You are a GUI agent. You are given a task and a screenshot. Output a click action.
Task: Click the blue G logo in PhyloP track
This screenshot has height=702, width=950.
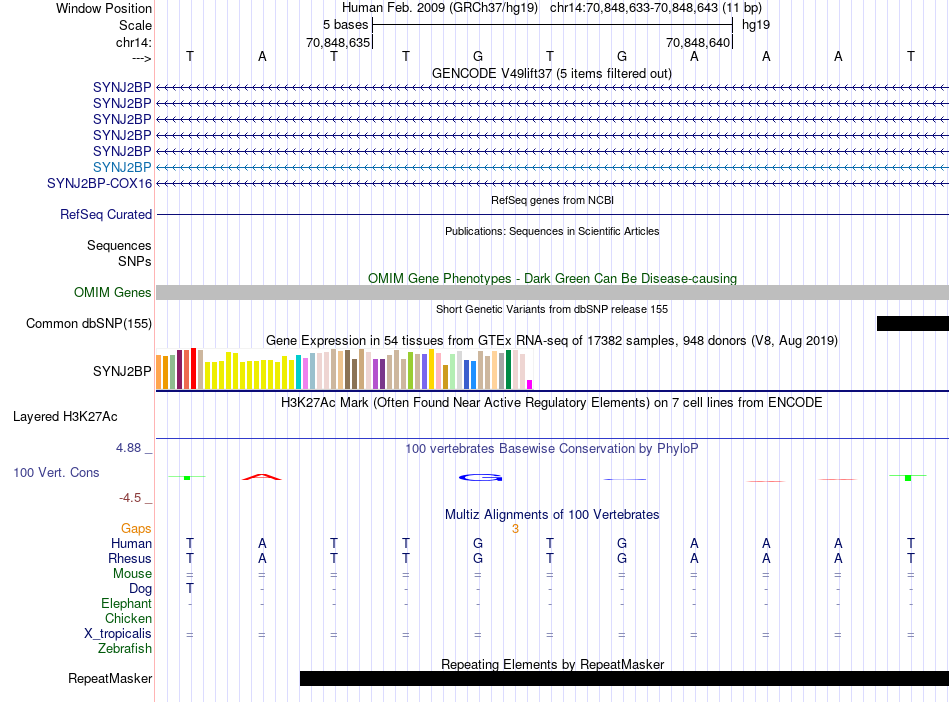coord(480,478)
